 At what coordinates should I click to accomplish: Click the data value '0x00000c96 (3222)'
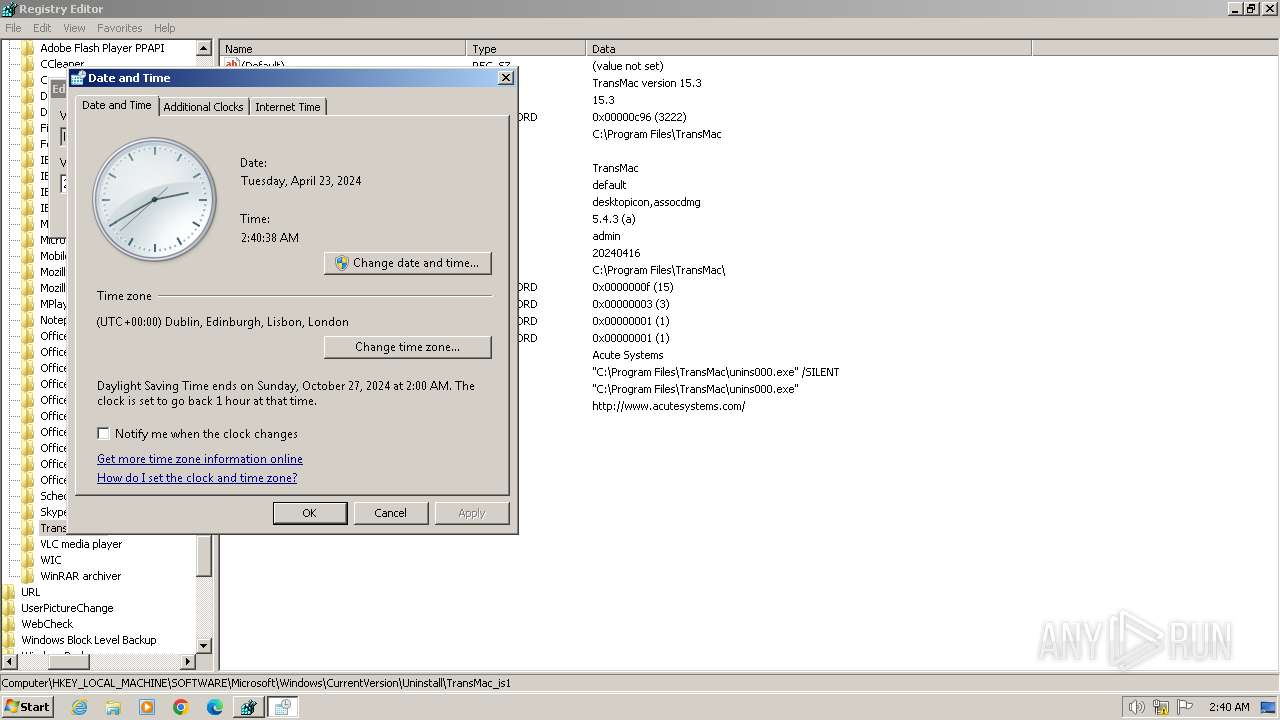pyautogui.click(x=639, y=117)
